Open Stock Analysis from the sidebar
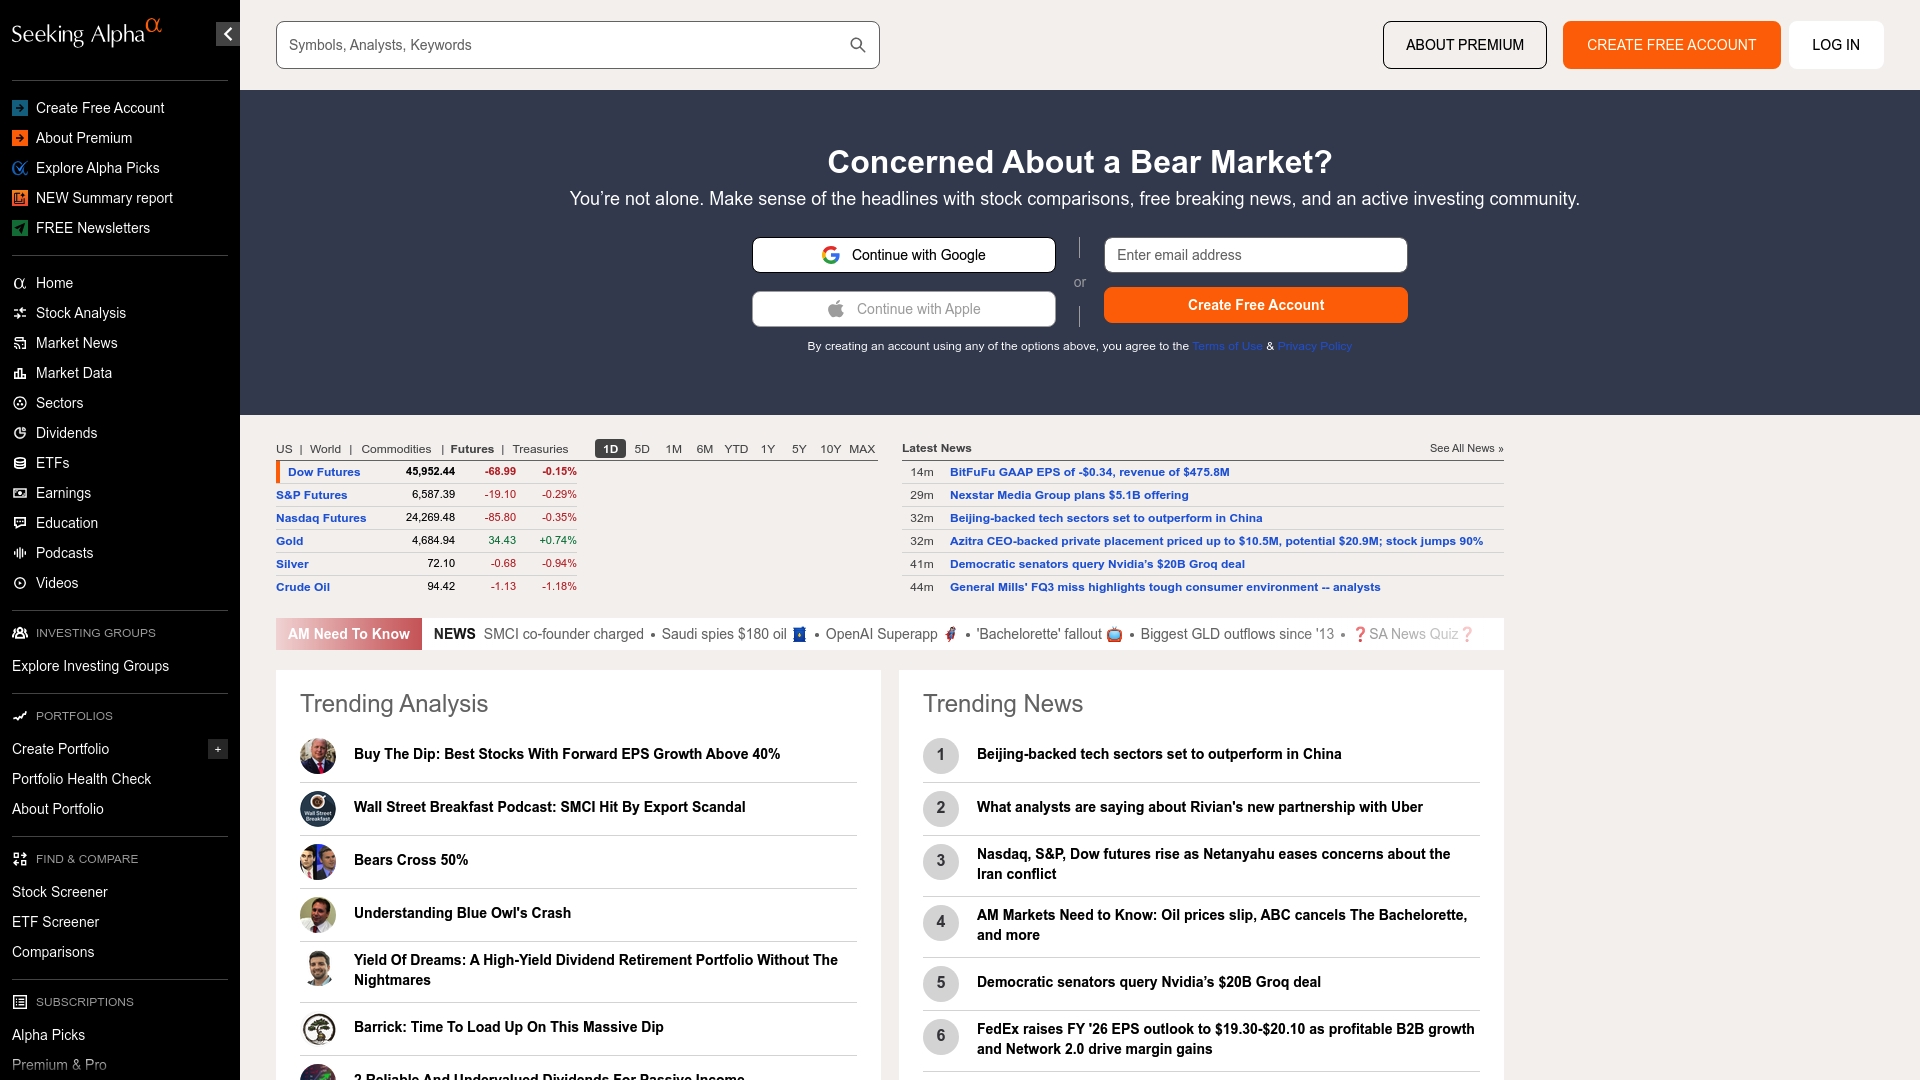The height and width of the screenshot is (1080, 1920). 80,313
